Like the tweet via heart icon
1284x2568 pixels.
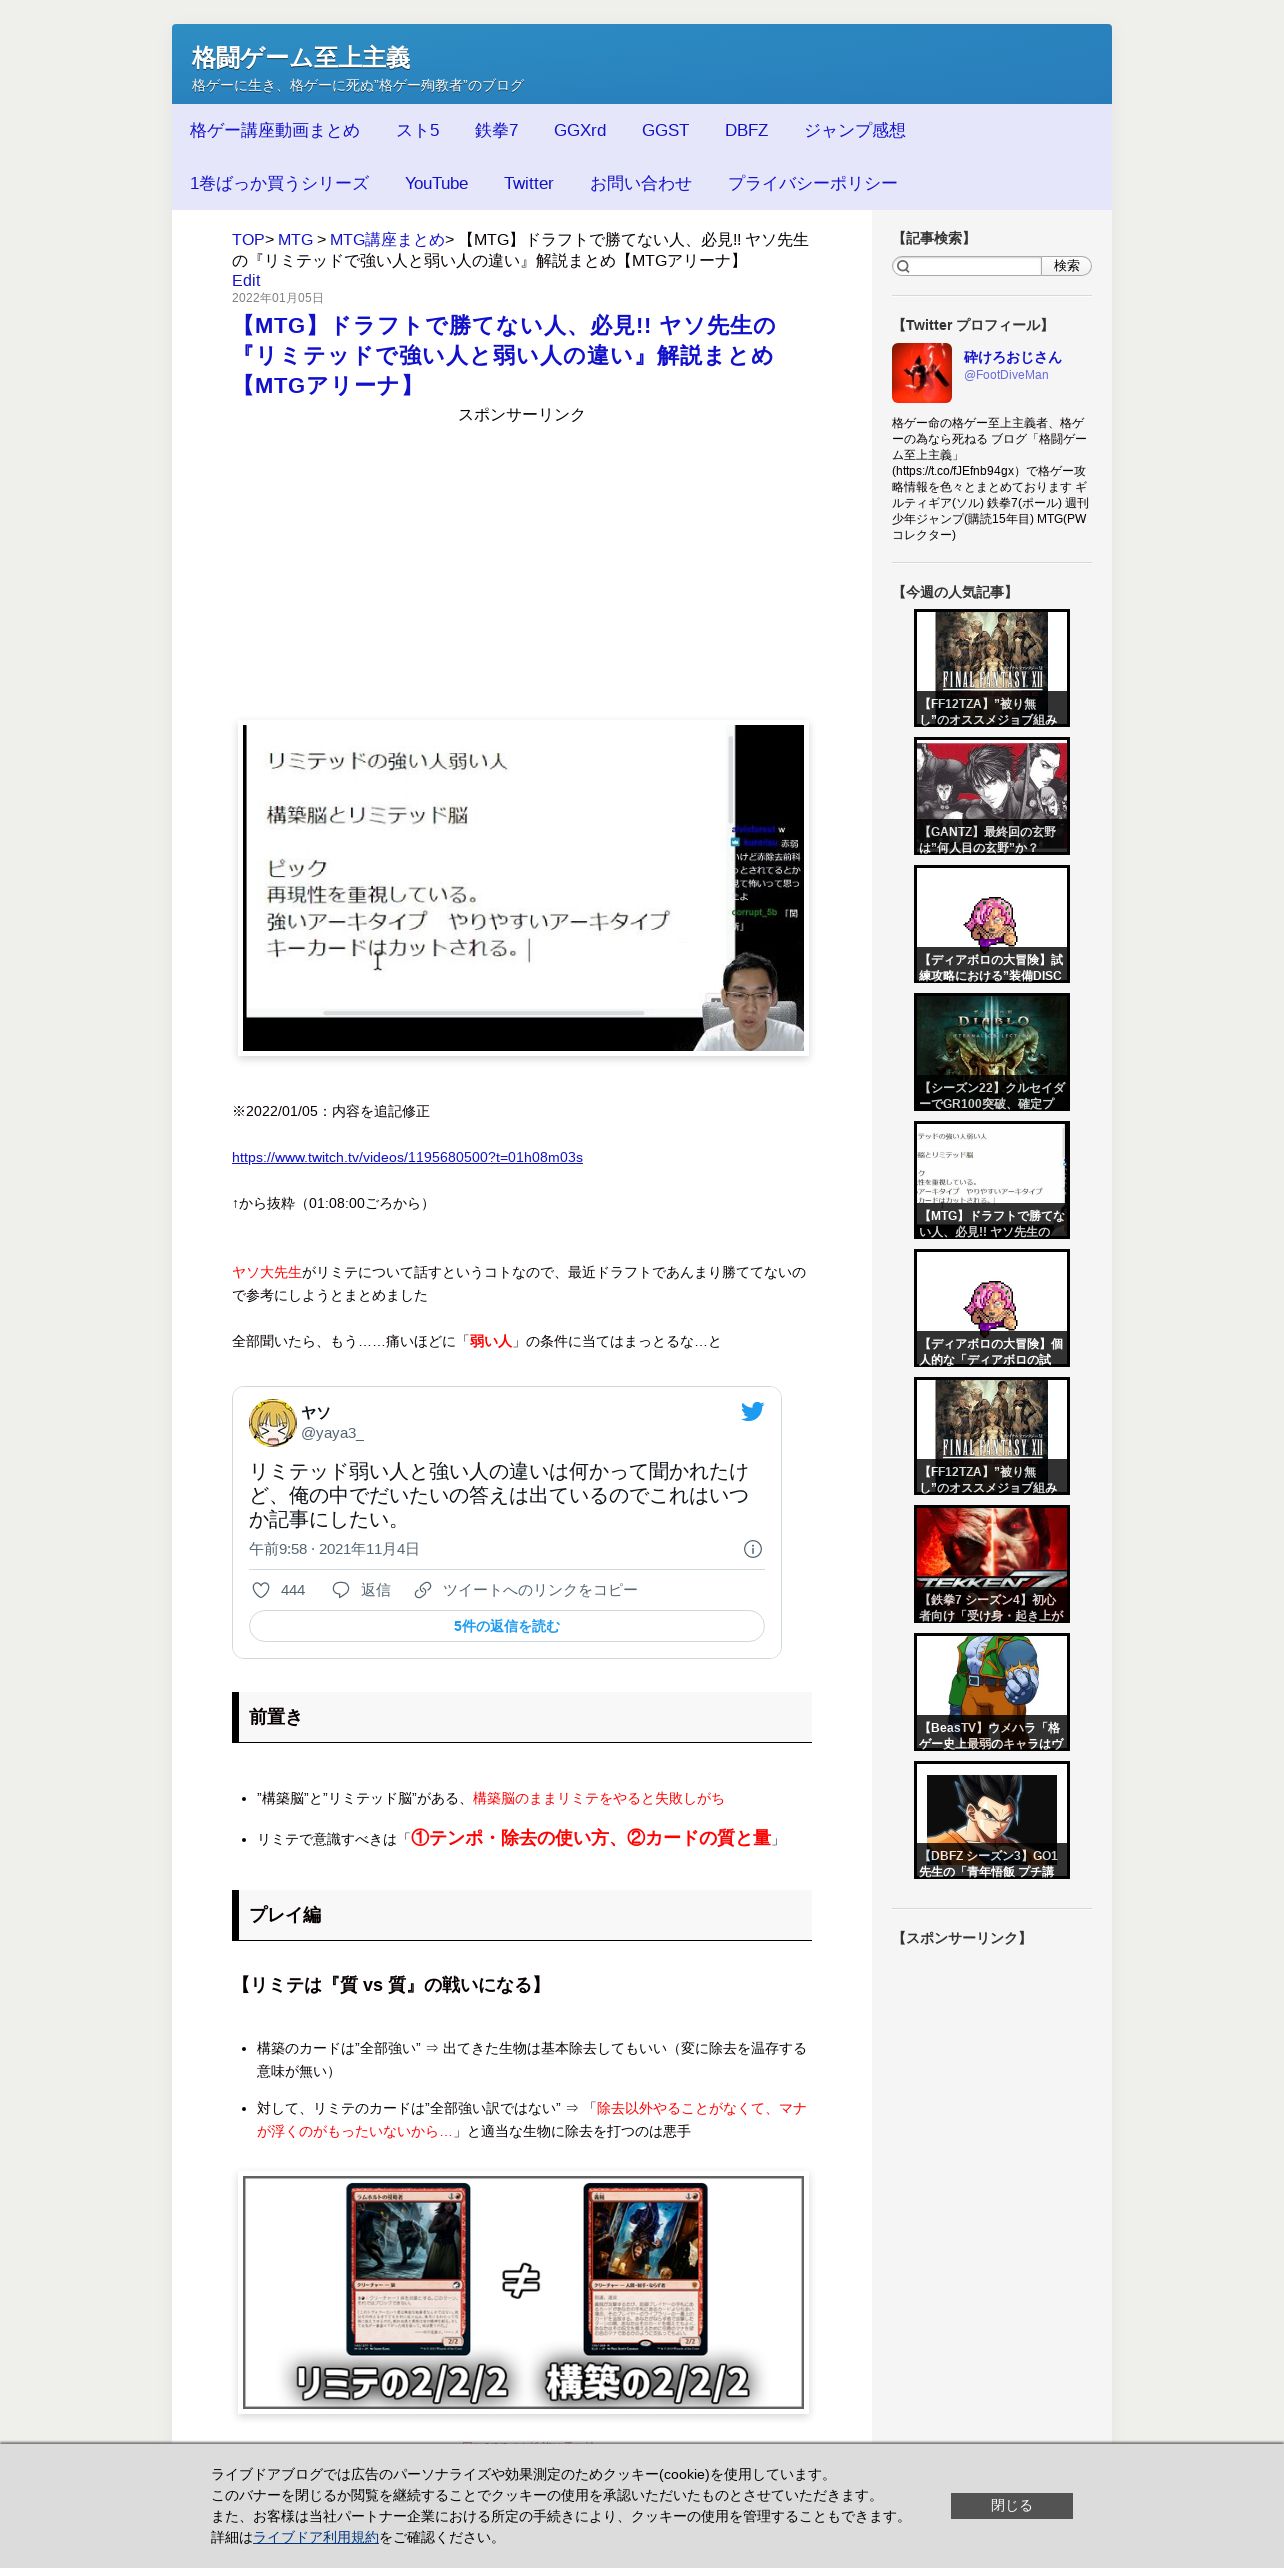[261, 1590]
